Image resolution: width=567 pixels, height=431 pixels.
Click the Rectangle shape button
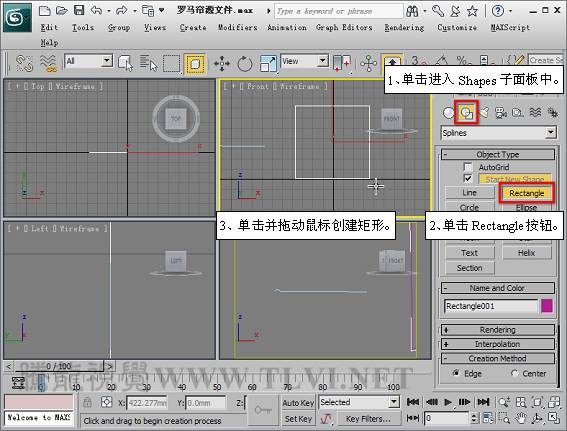pyautogui.click(x=526, y=193)
